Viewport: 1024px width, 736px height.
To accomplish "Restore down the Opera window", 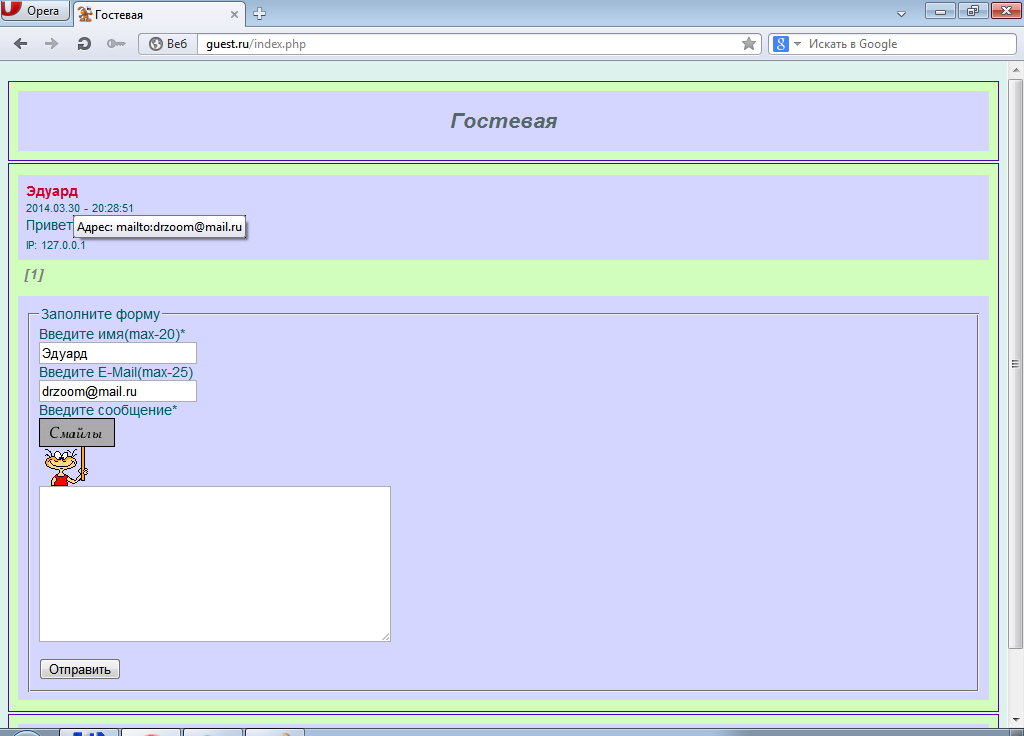I will tap(972, 10).
